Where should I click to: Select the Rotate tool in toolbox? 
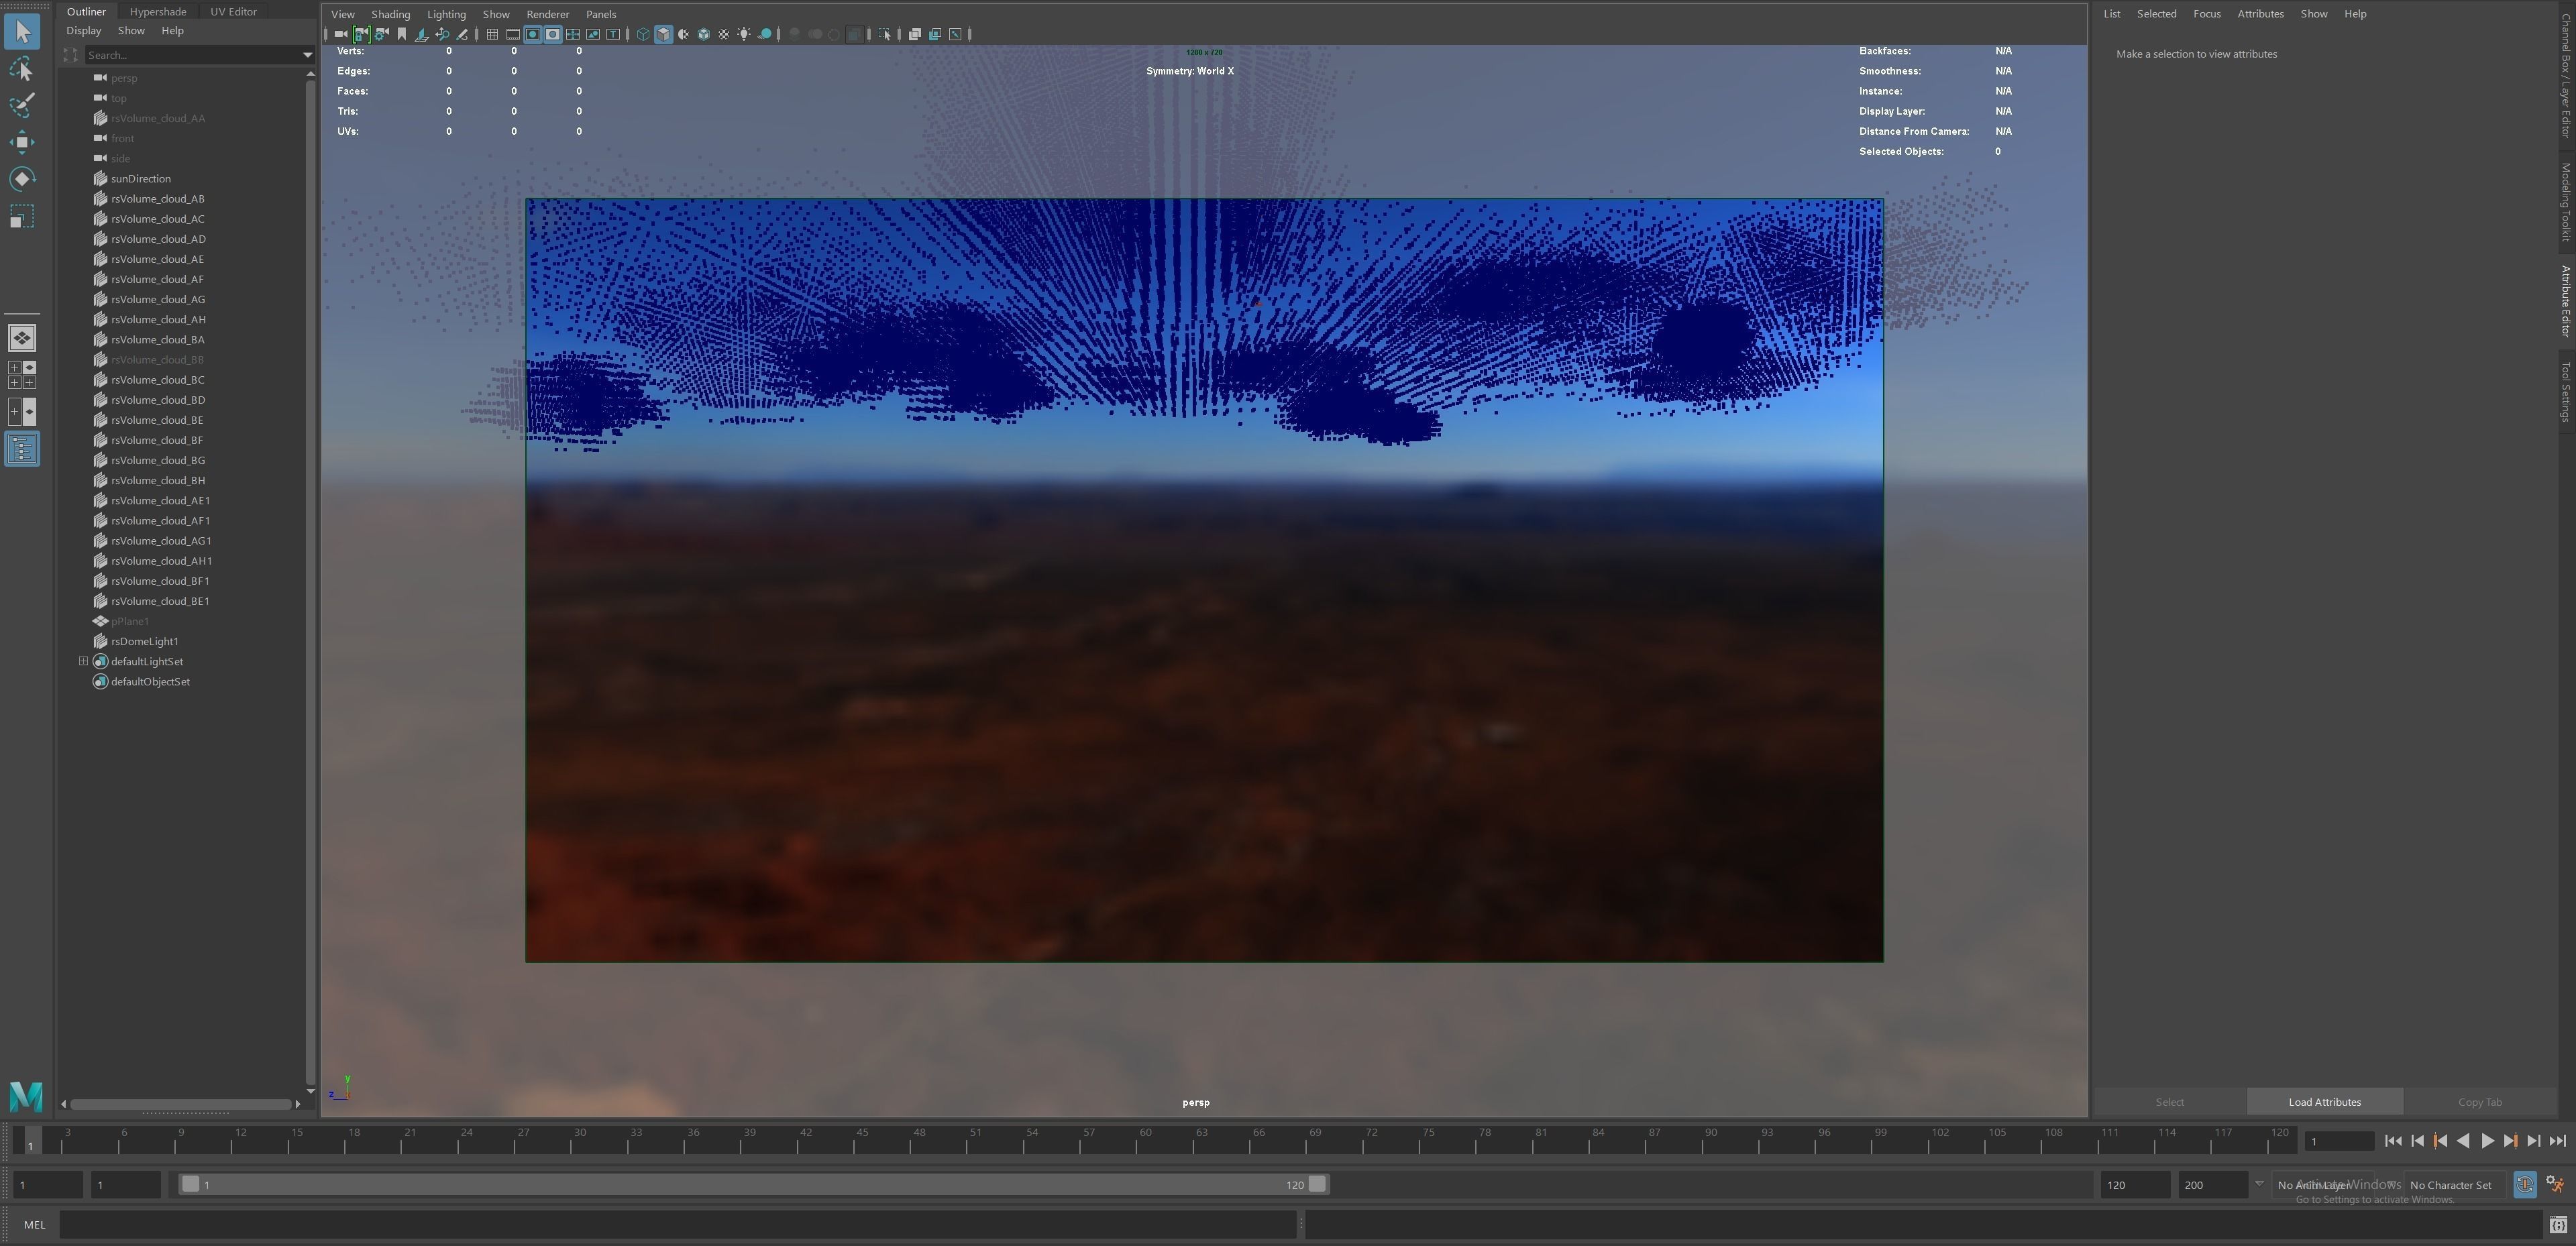click(x=22, y=179)
